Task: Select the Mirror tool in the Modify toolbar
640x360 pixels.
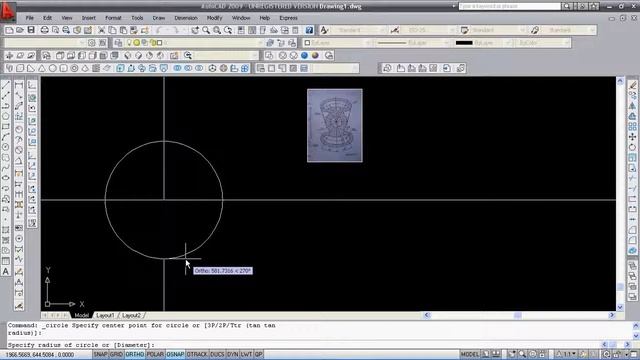Action: tap(632, 106)
